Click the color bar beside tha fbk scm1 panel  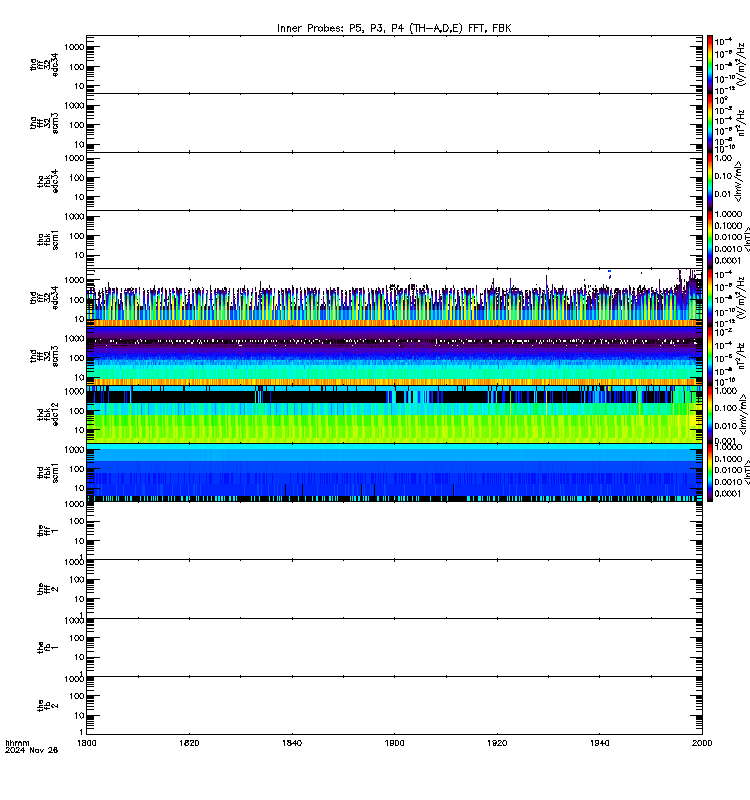(710, 239)
